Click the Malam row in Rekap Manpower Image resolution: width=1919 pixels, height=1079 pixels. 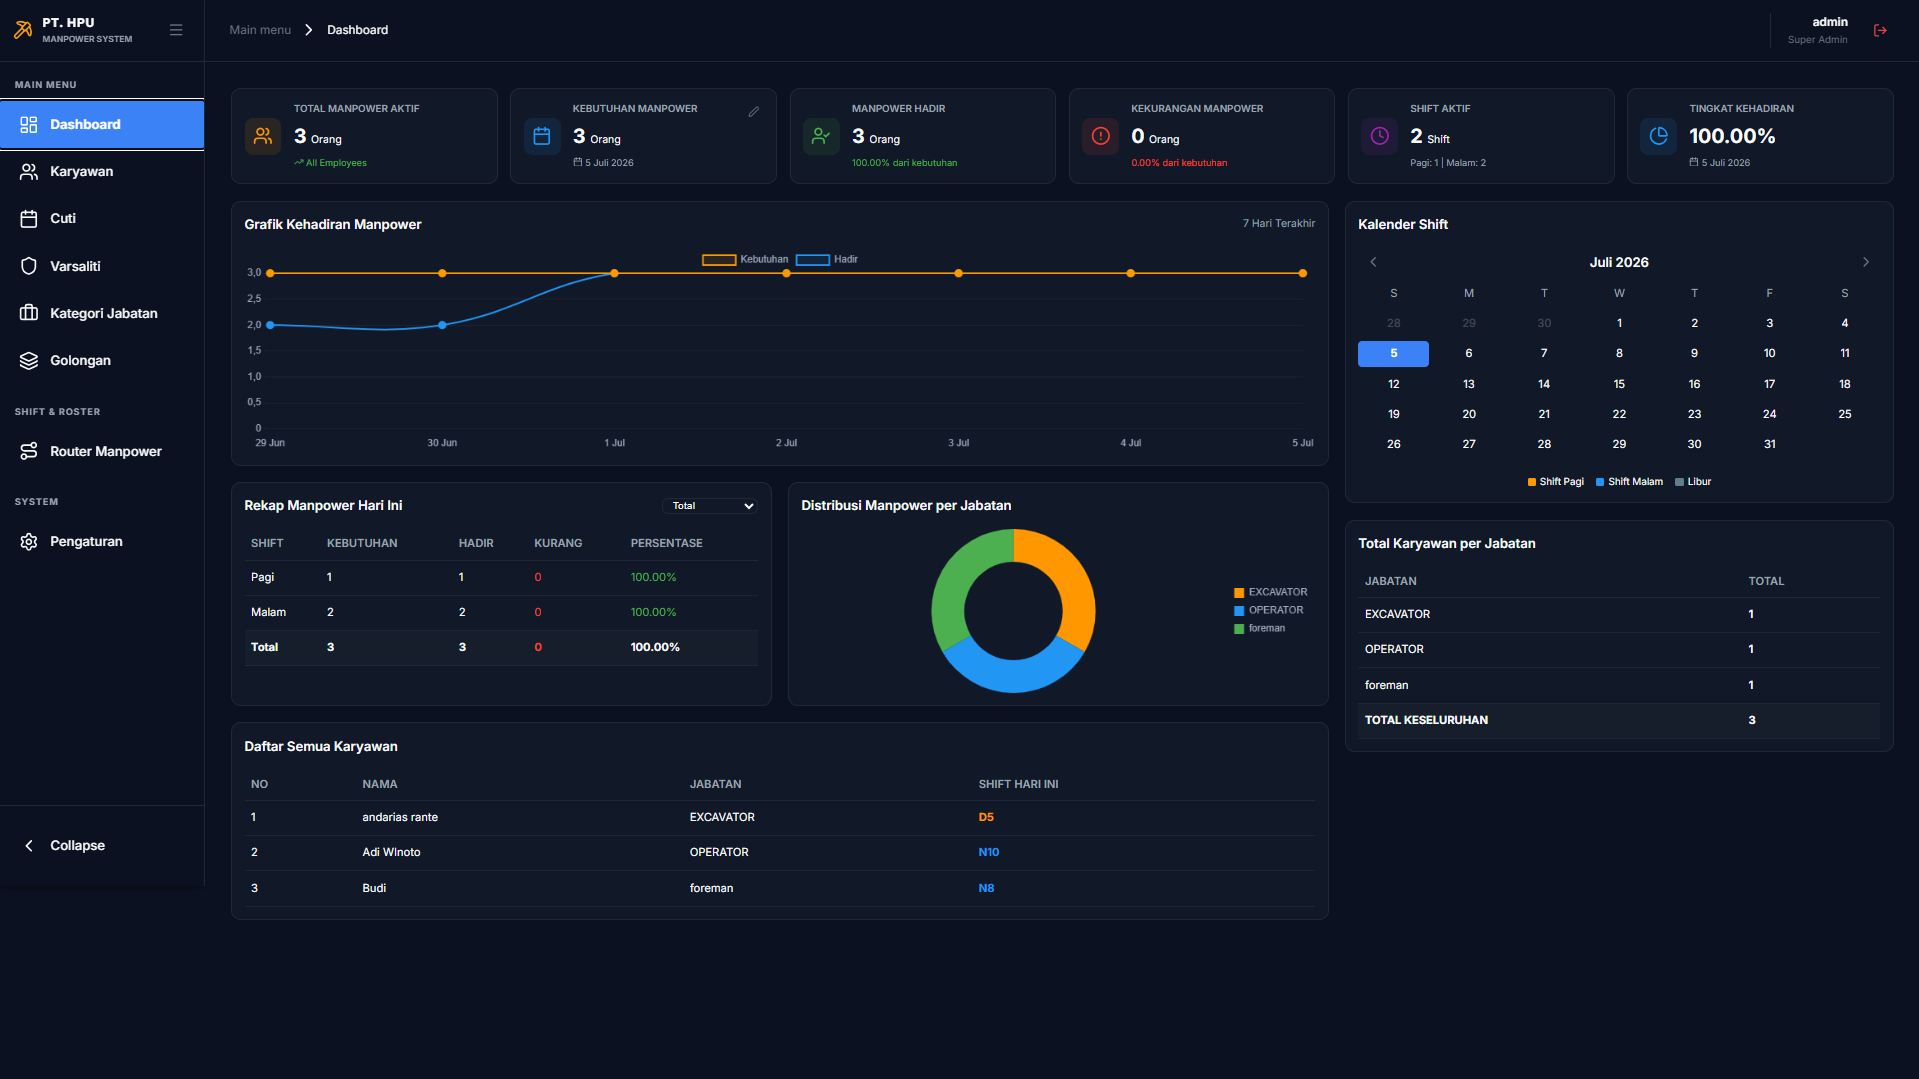pyautogui.click(x=501, y=612)
